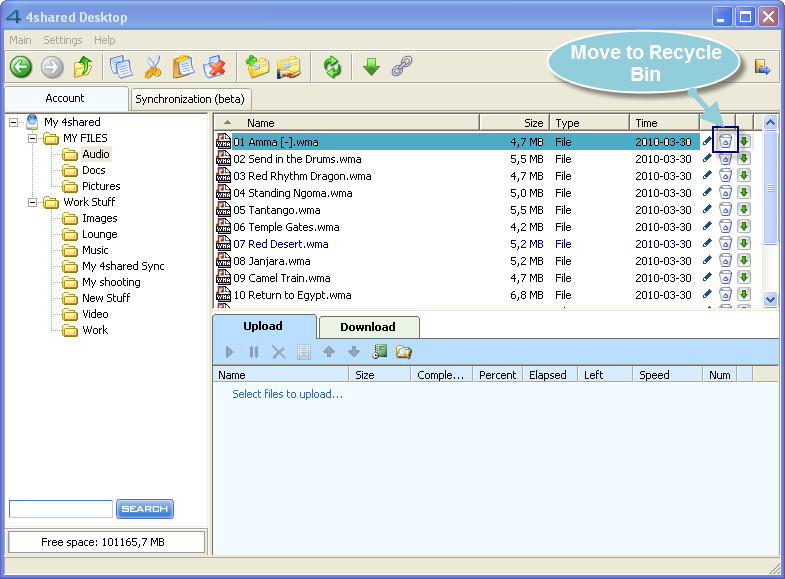Open the Main menu
The height and width of the screenshot is (579, 785).
point(21,40)
